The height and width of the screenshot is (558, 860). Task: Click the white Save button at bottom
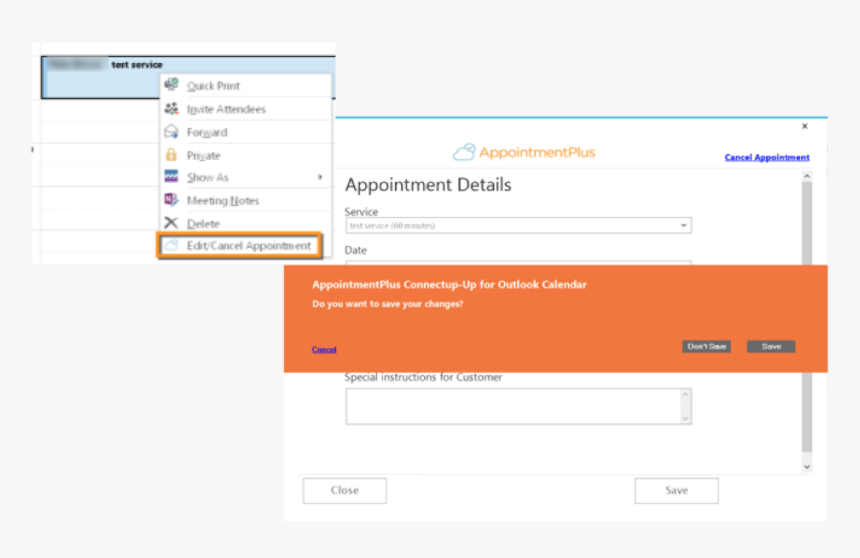click(x=676, y=491)
